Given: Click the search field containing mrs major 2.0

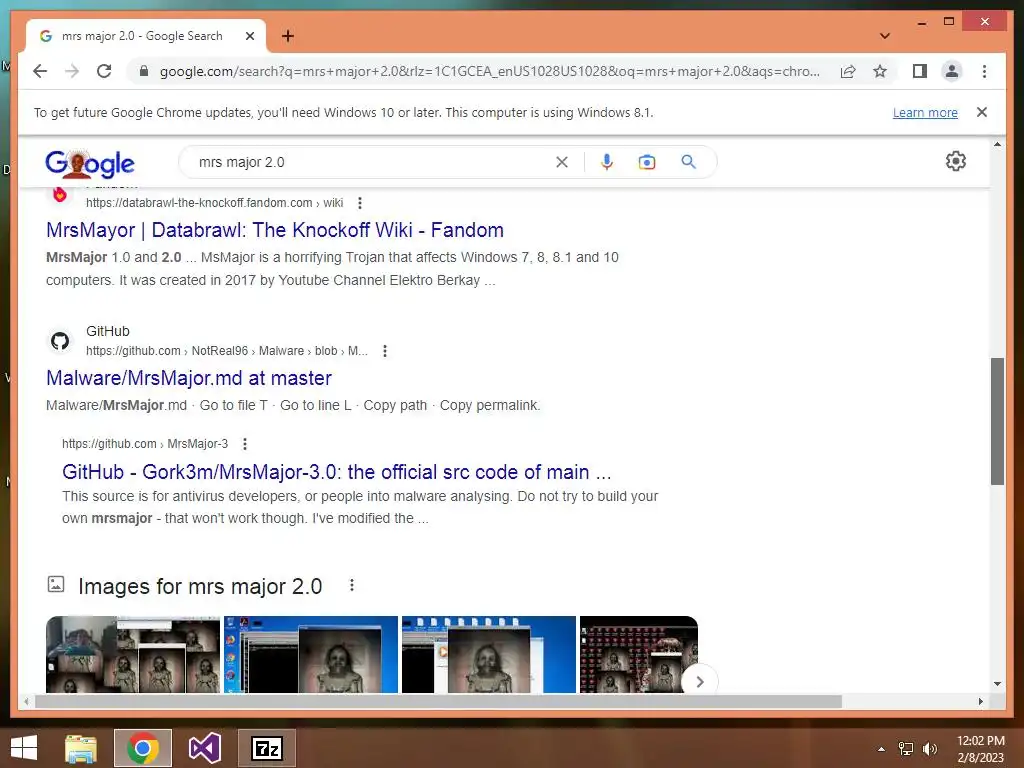Looking at the screenshot, I should click(x=372, y=162).
